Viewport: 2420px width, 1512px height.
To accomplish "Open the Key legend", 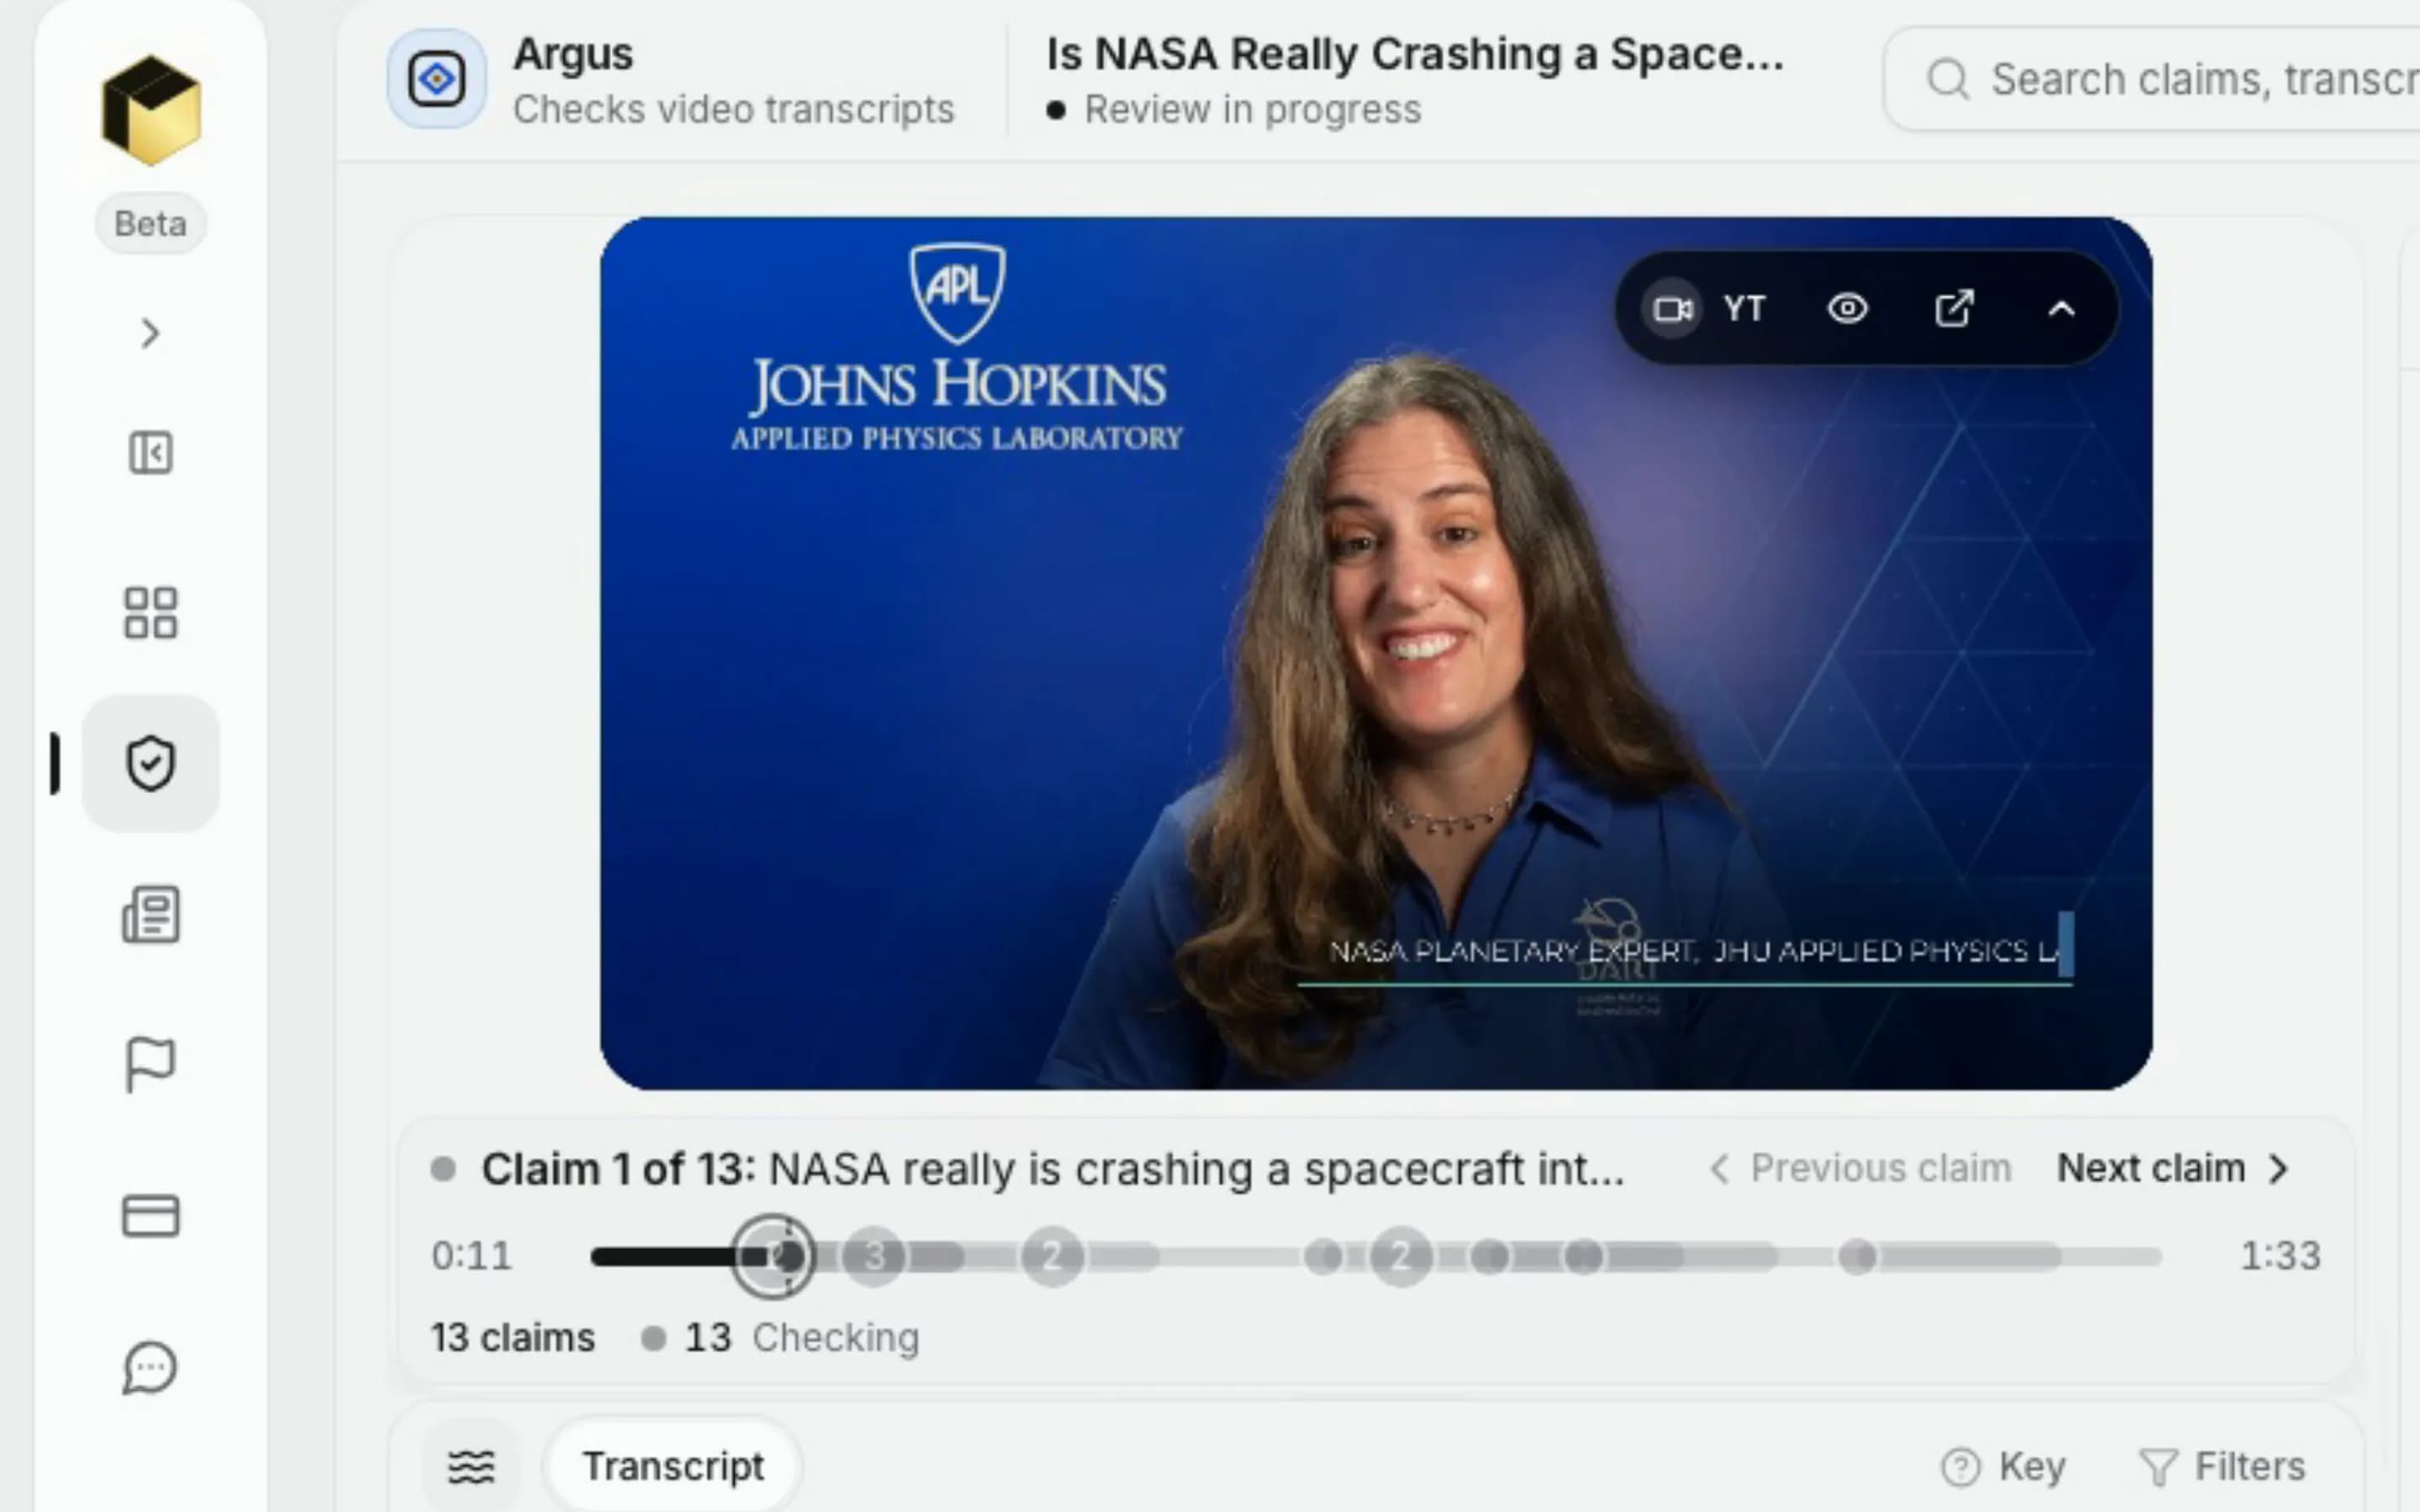I will point(2003,1467).
